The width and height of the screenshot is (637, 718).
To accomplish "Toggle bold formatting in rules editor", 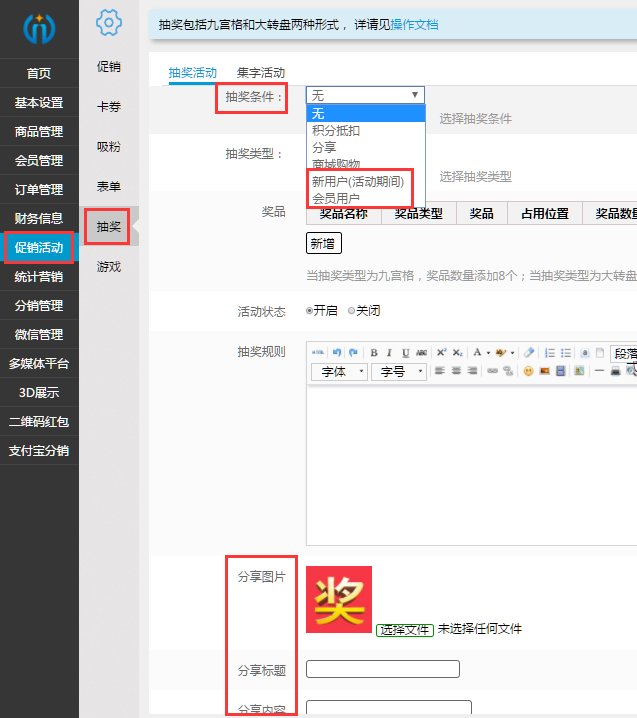I will coord(374,353).
